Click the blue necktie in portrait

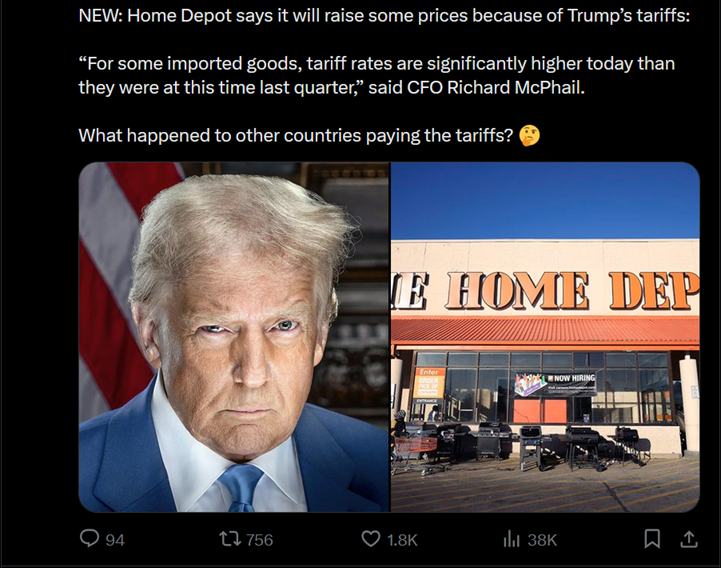[x=241, y=488]
